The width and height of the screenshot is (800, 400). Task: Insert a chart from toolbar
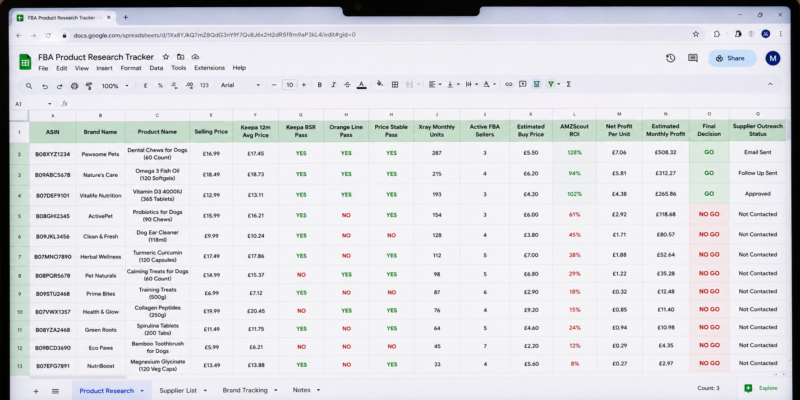[536, 84]
